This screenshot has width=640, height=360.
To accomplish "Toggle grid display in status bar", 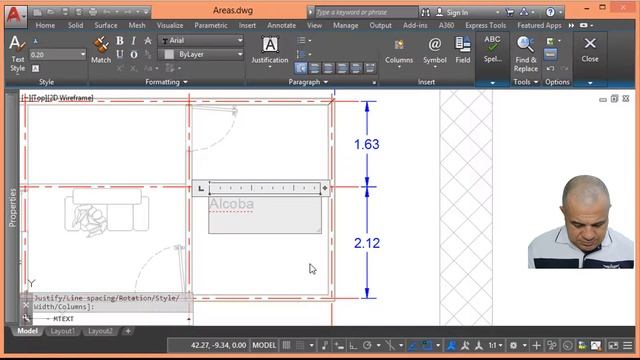I will (287, 346).
